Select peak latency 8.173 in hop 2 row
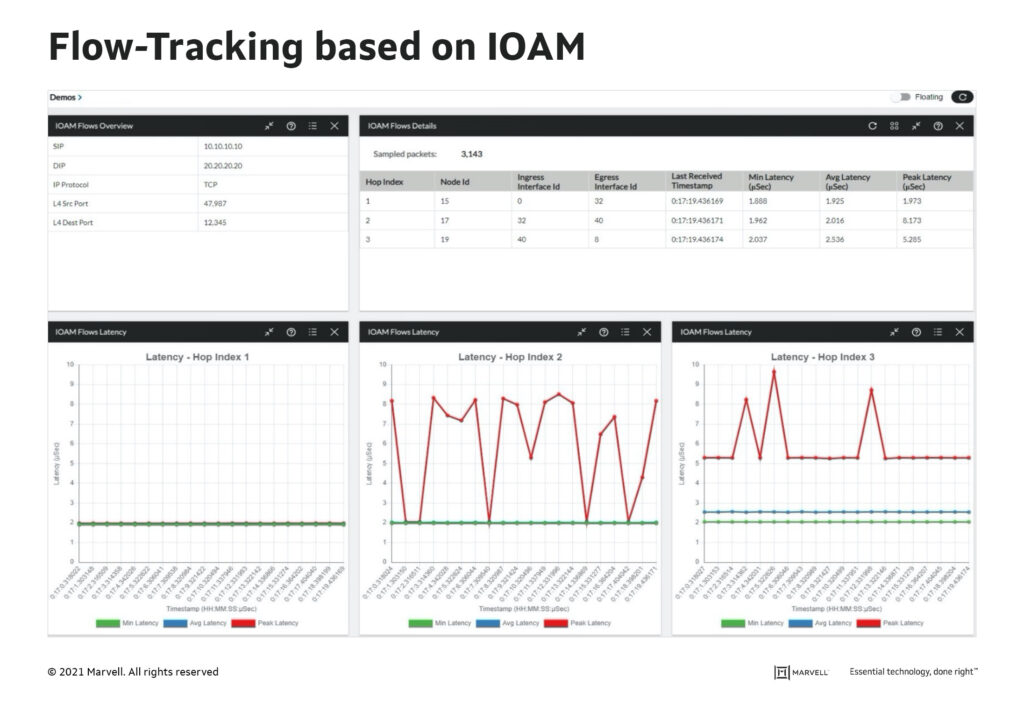Image resolution: width=1024 pixels, height=704 pixels. pos(912,221)
